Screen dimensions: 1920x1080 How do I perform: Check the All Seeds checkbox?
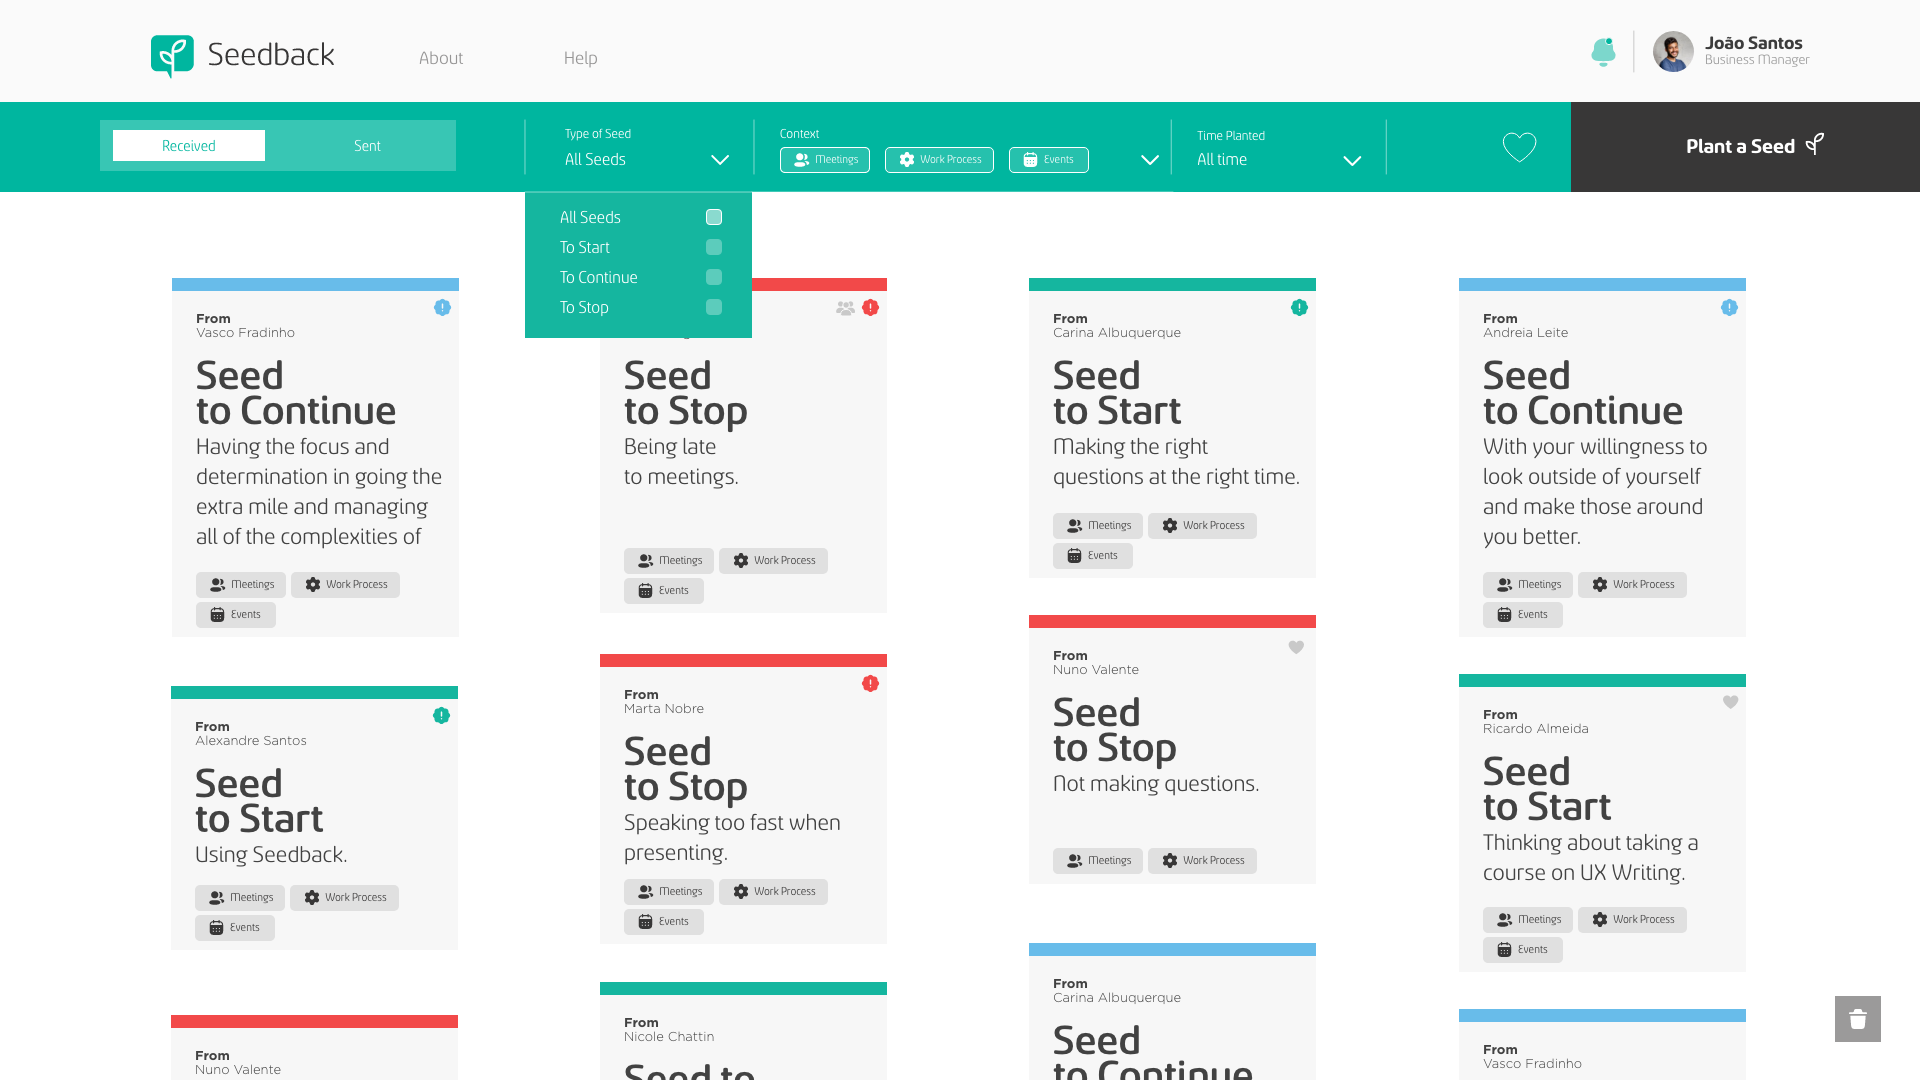pyautogui.click(x=714, y=217)
